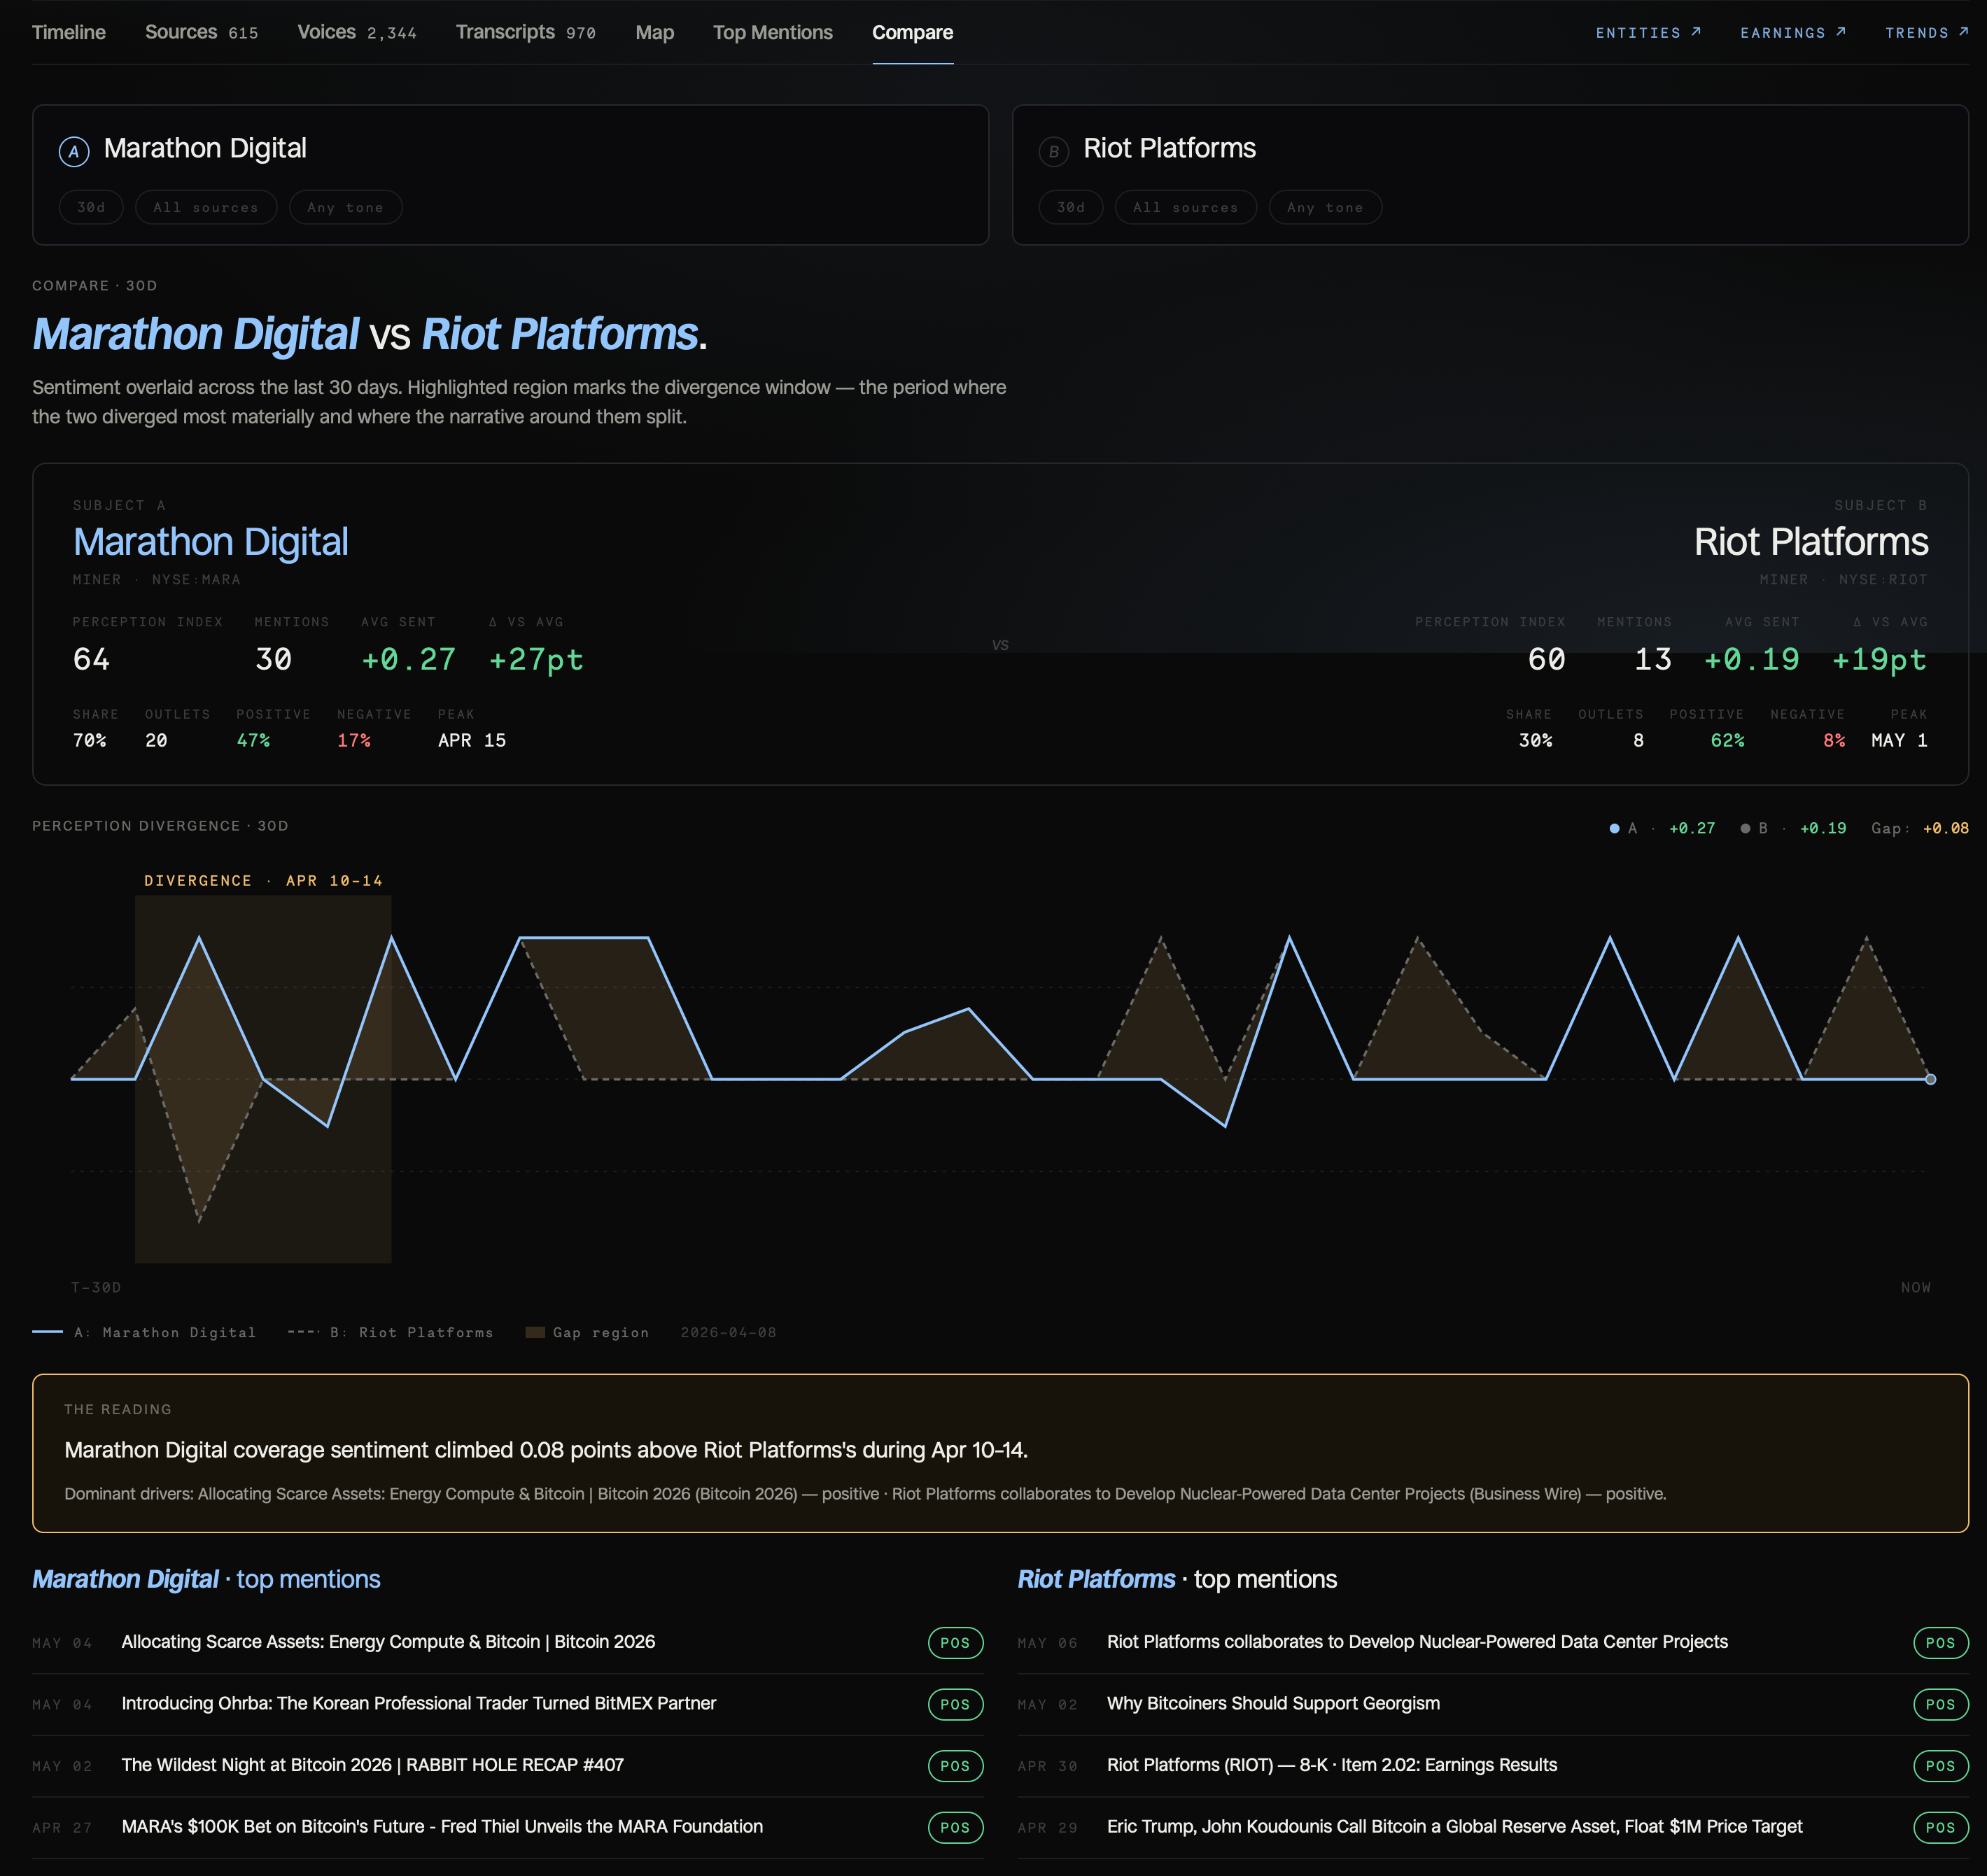1987x1876 pixels.
Task: Click POS badge on 8-K Earnings Results row
Action: point(1940,1766)
